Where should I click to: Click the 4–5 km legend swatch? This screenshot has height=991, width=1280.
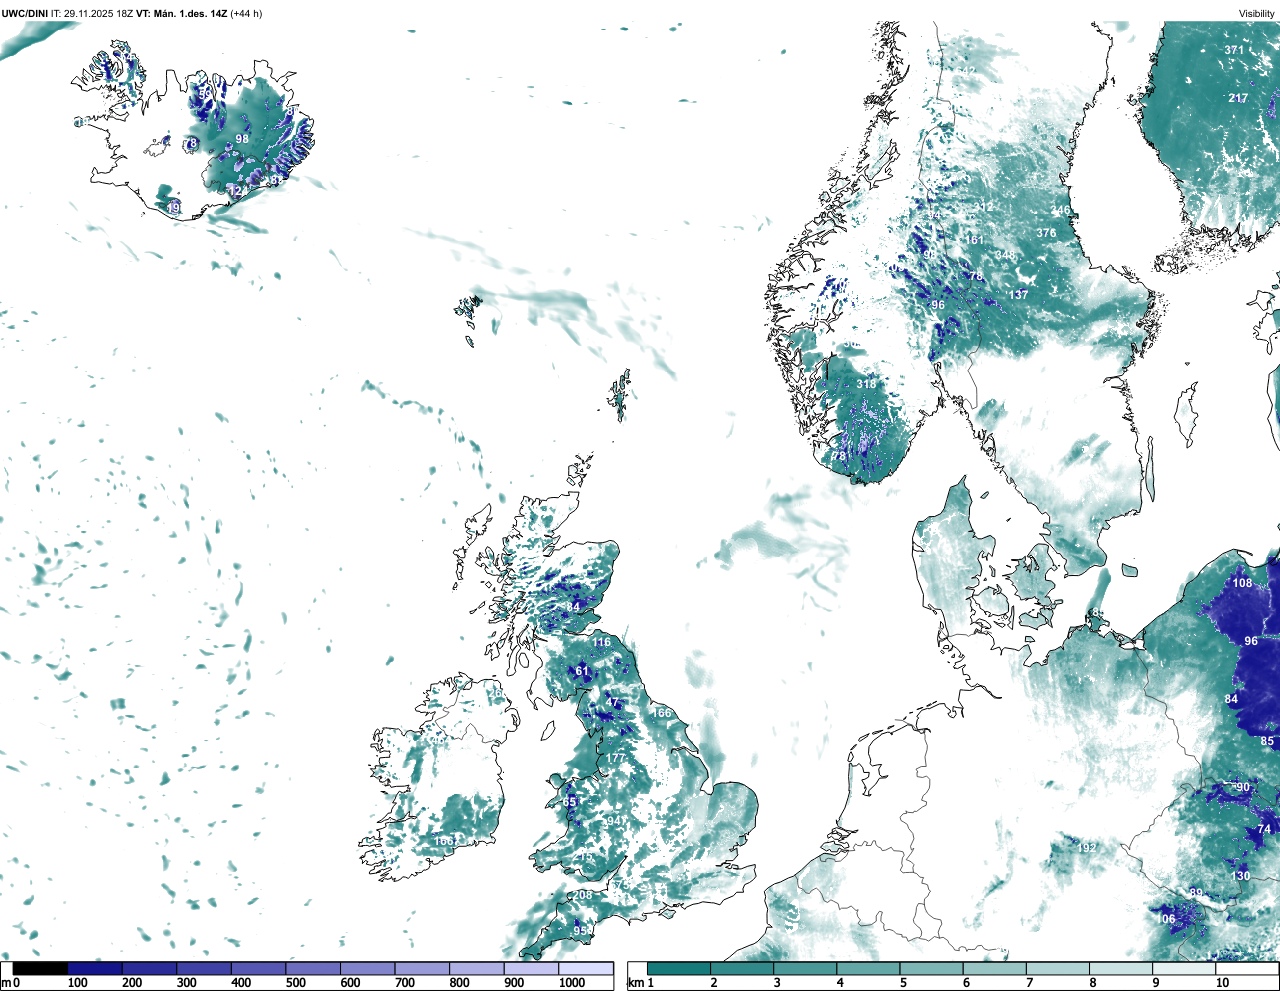click(x=869, y=969)
